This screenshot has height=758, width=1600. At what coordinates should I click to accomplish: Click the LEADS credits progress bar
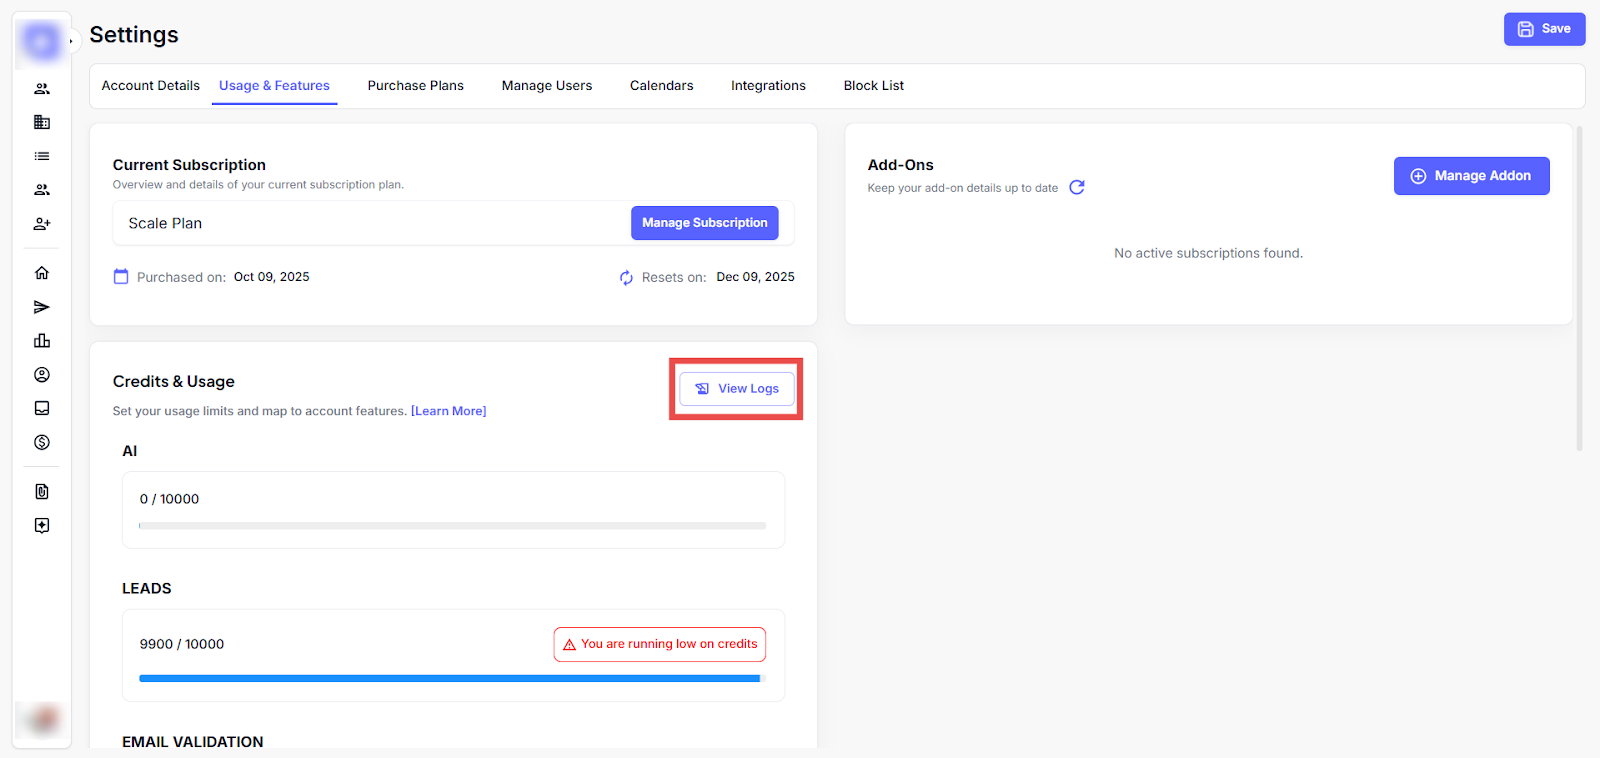tap(452, 678)
